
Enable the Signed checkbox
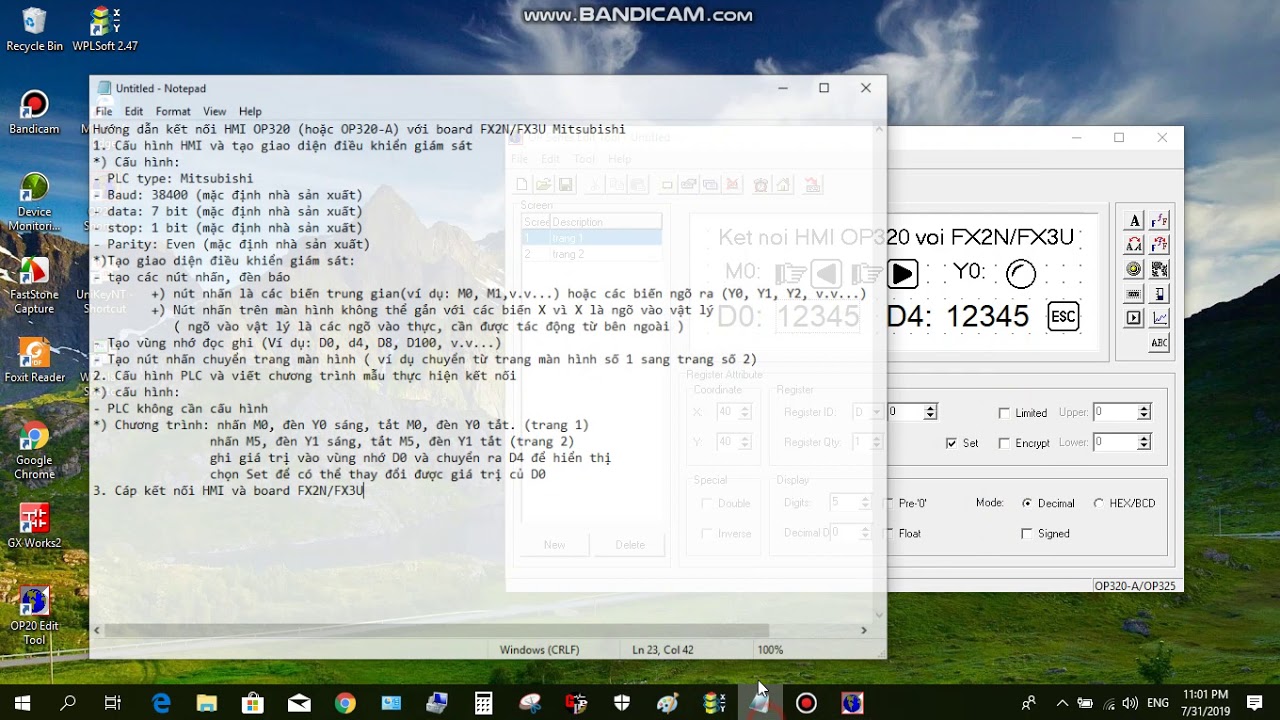point(1026,534)
